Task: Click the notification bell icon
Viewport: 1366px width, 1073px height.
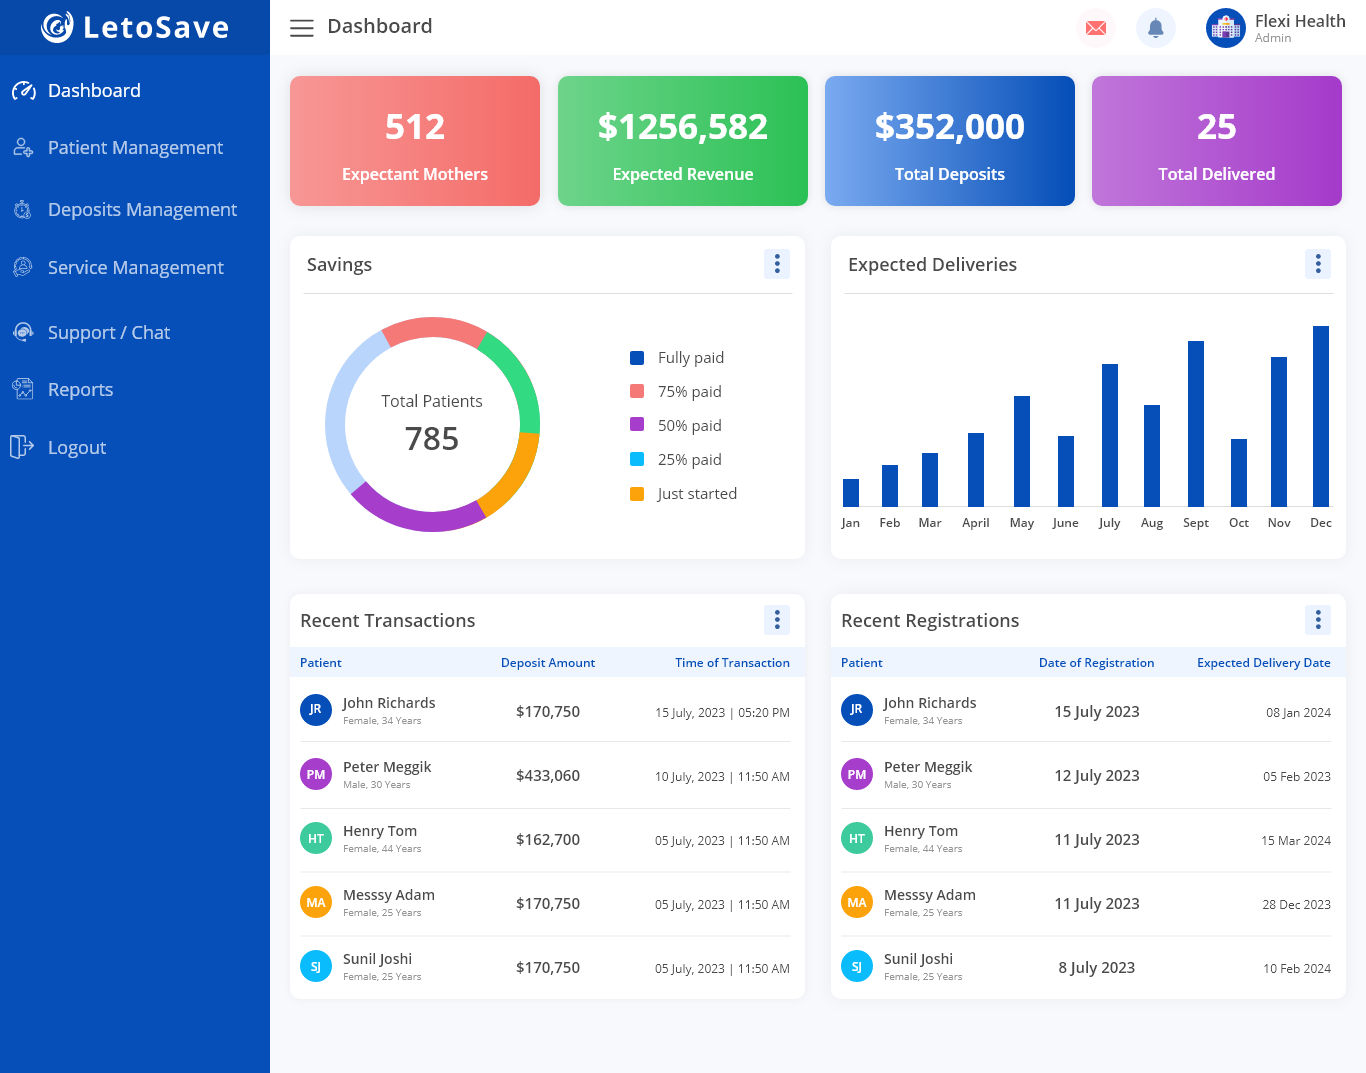Action: click(1155, 28)
